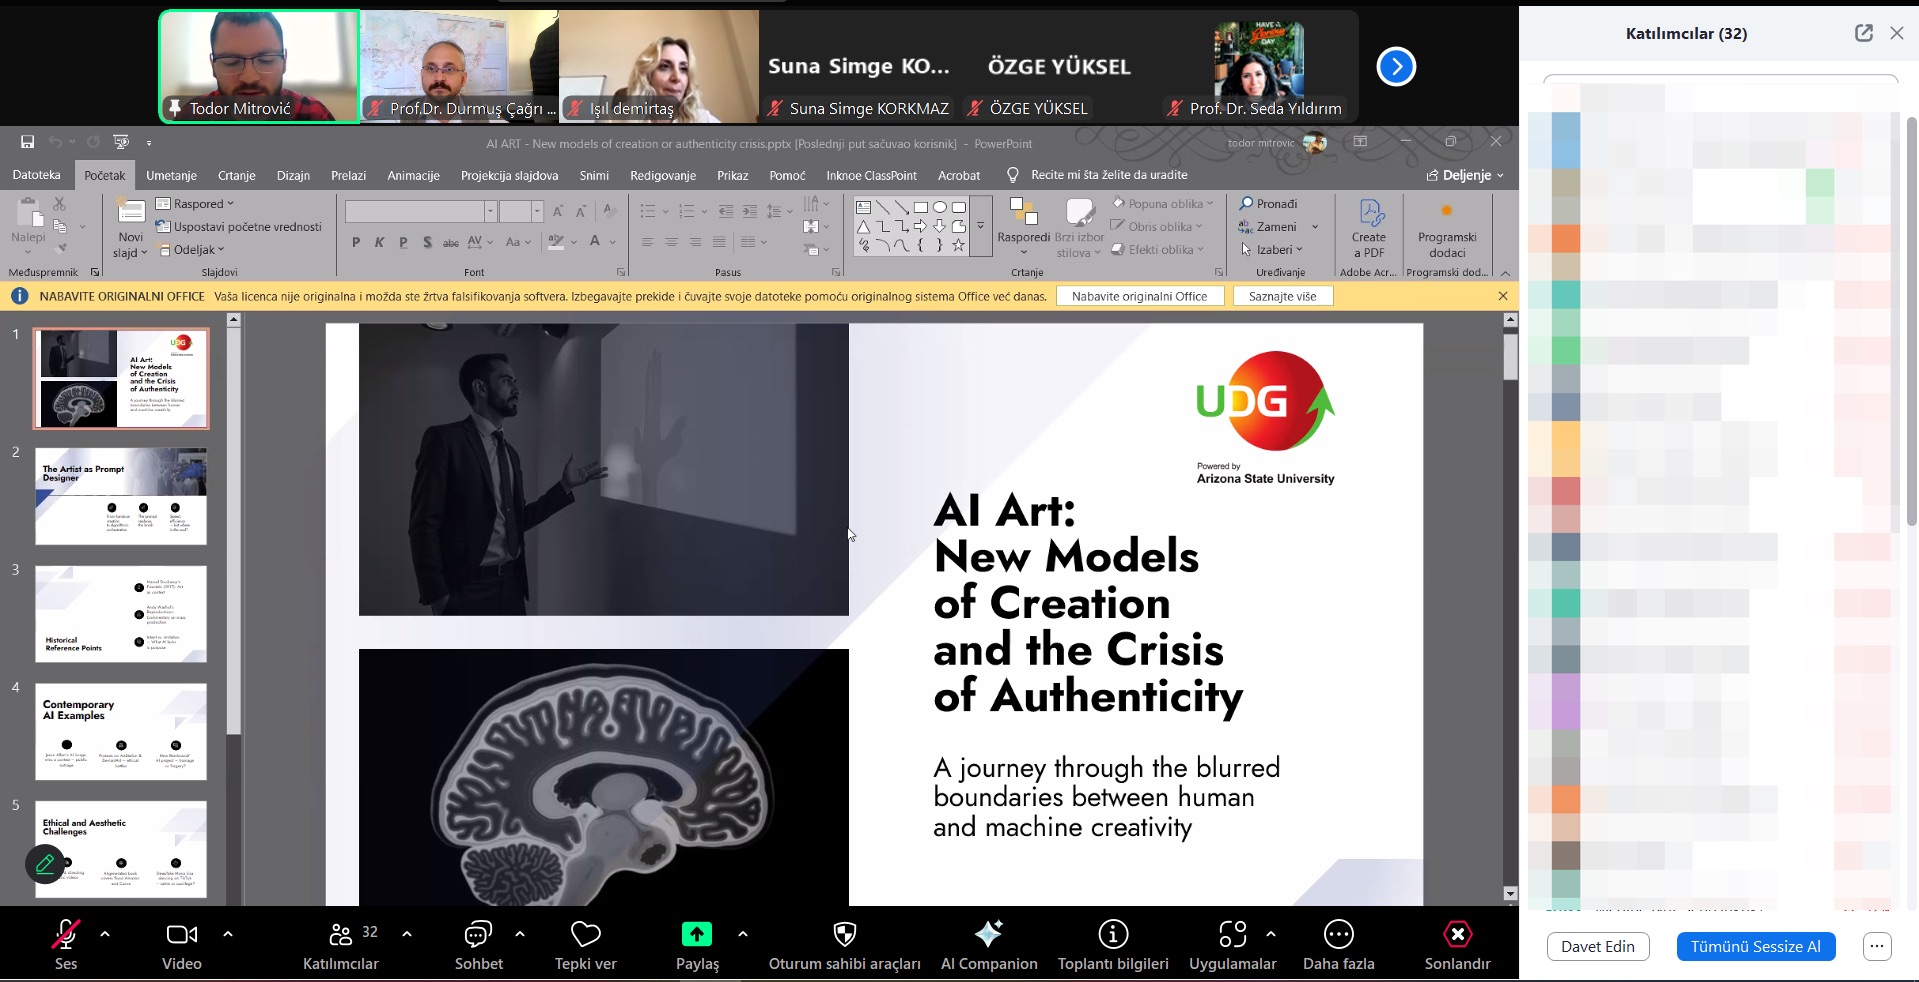Open the Raspored layout dropdown
The image size is (1919, 982).
(x=195, y=204)
